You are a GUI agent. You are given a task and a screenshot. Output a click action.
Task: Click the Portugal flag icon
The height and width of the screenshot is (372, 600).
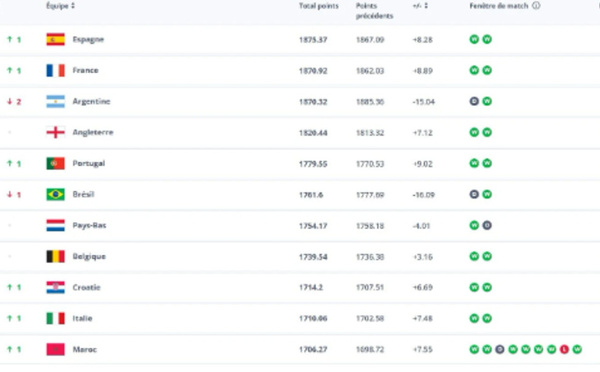point(55,163)
